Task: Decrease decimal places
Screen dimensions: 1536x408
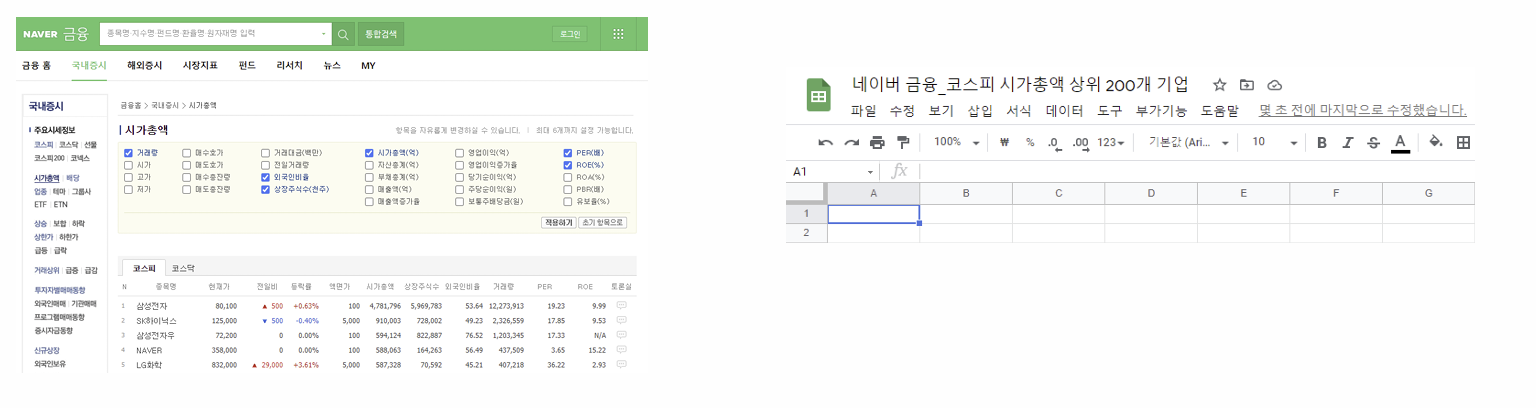Action: pos(1054,142)
